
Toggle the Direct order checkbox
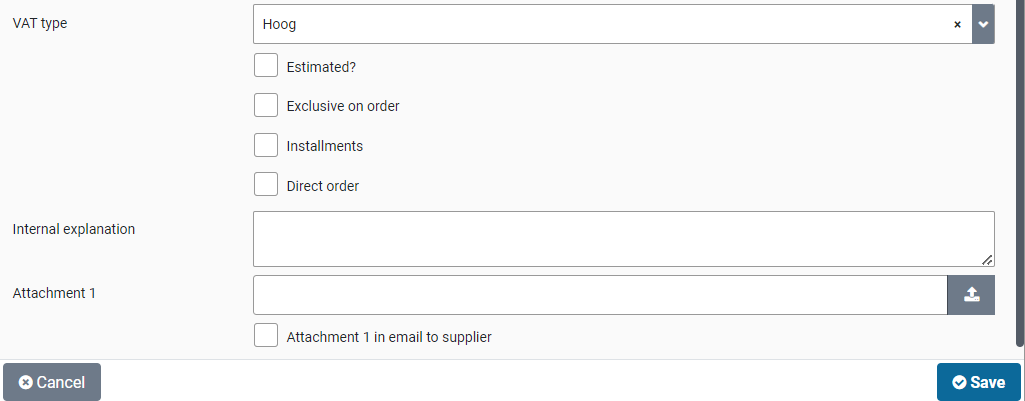266,185
